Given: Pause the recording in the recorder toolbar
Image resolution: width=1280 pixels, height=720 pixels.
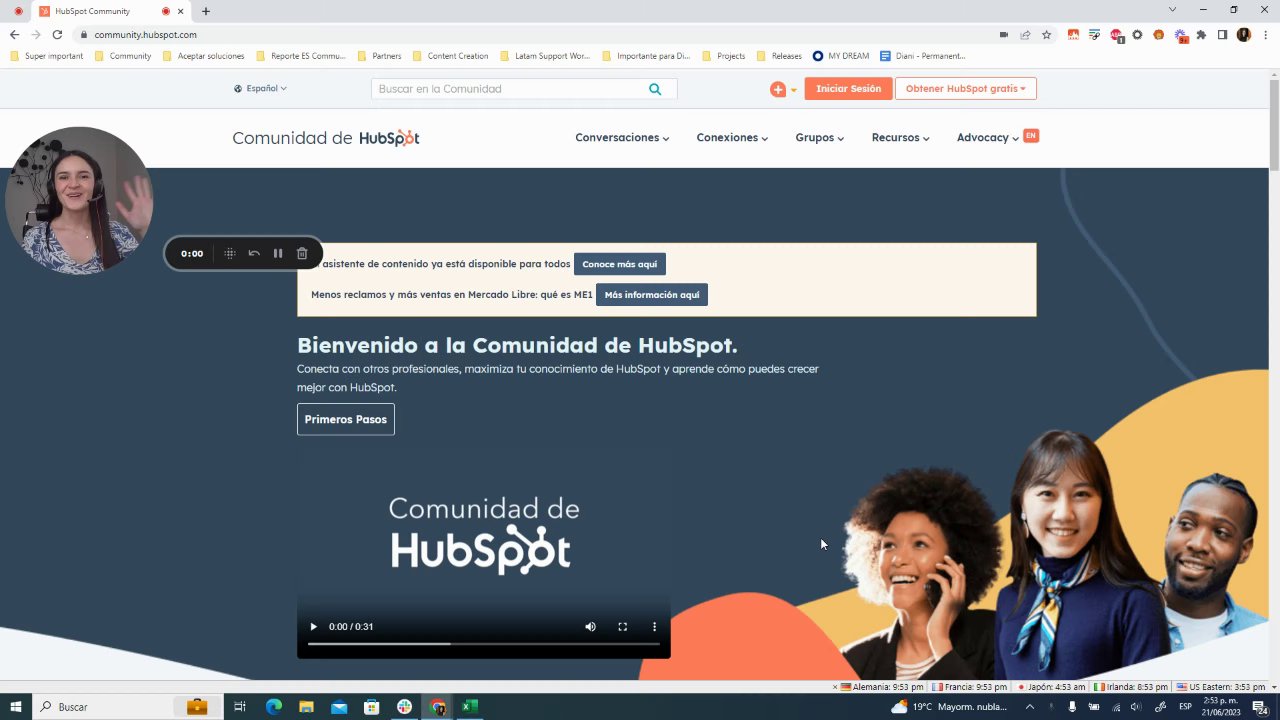Looking at the screenshot, I should point(278,253).
